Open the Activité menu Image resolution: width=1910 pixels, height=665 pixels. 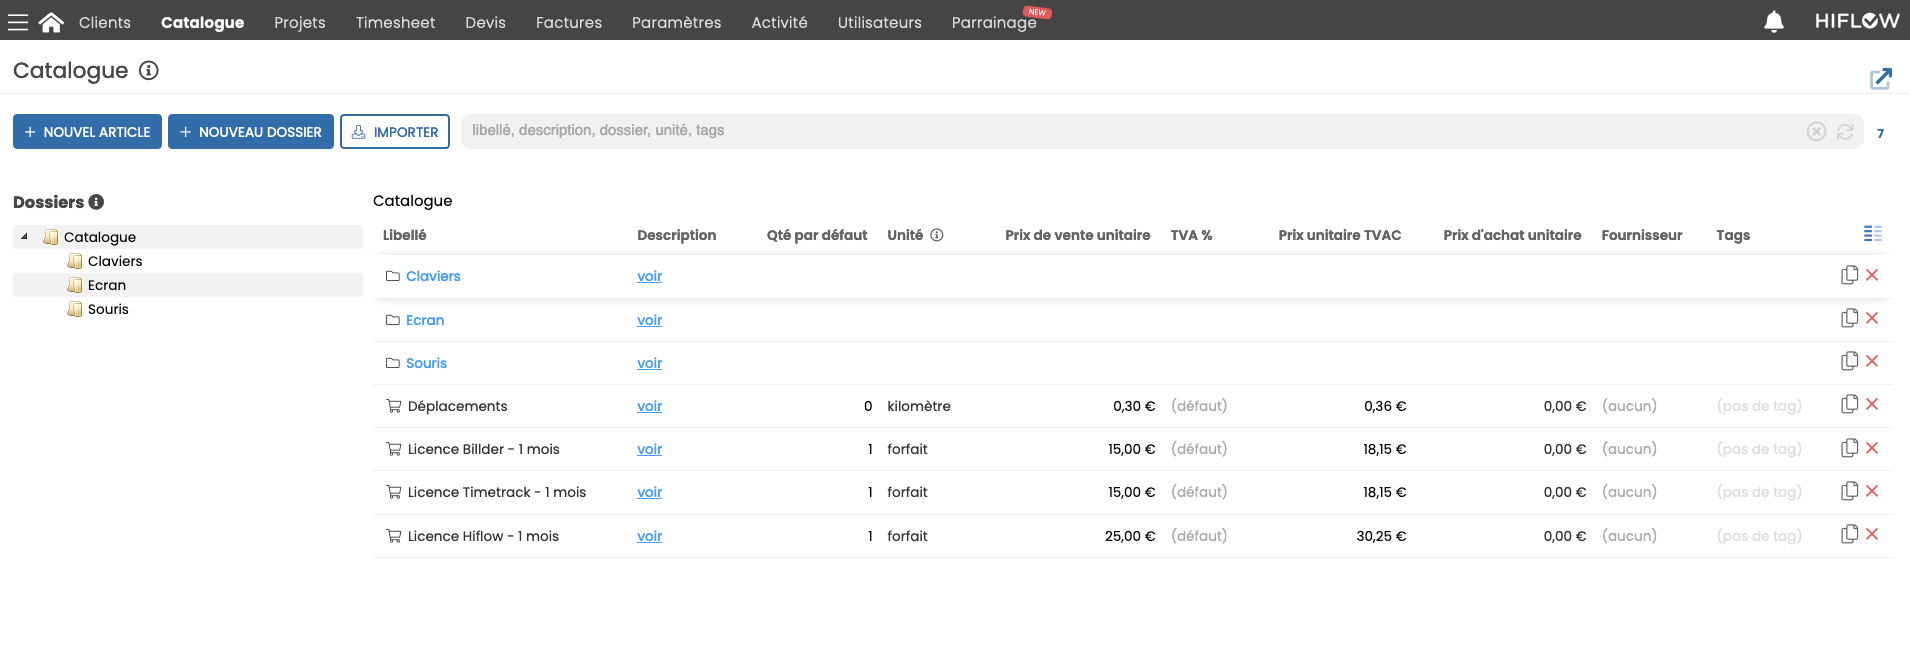pyautogui.click(x=780, y=22)
